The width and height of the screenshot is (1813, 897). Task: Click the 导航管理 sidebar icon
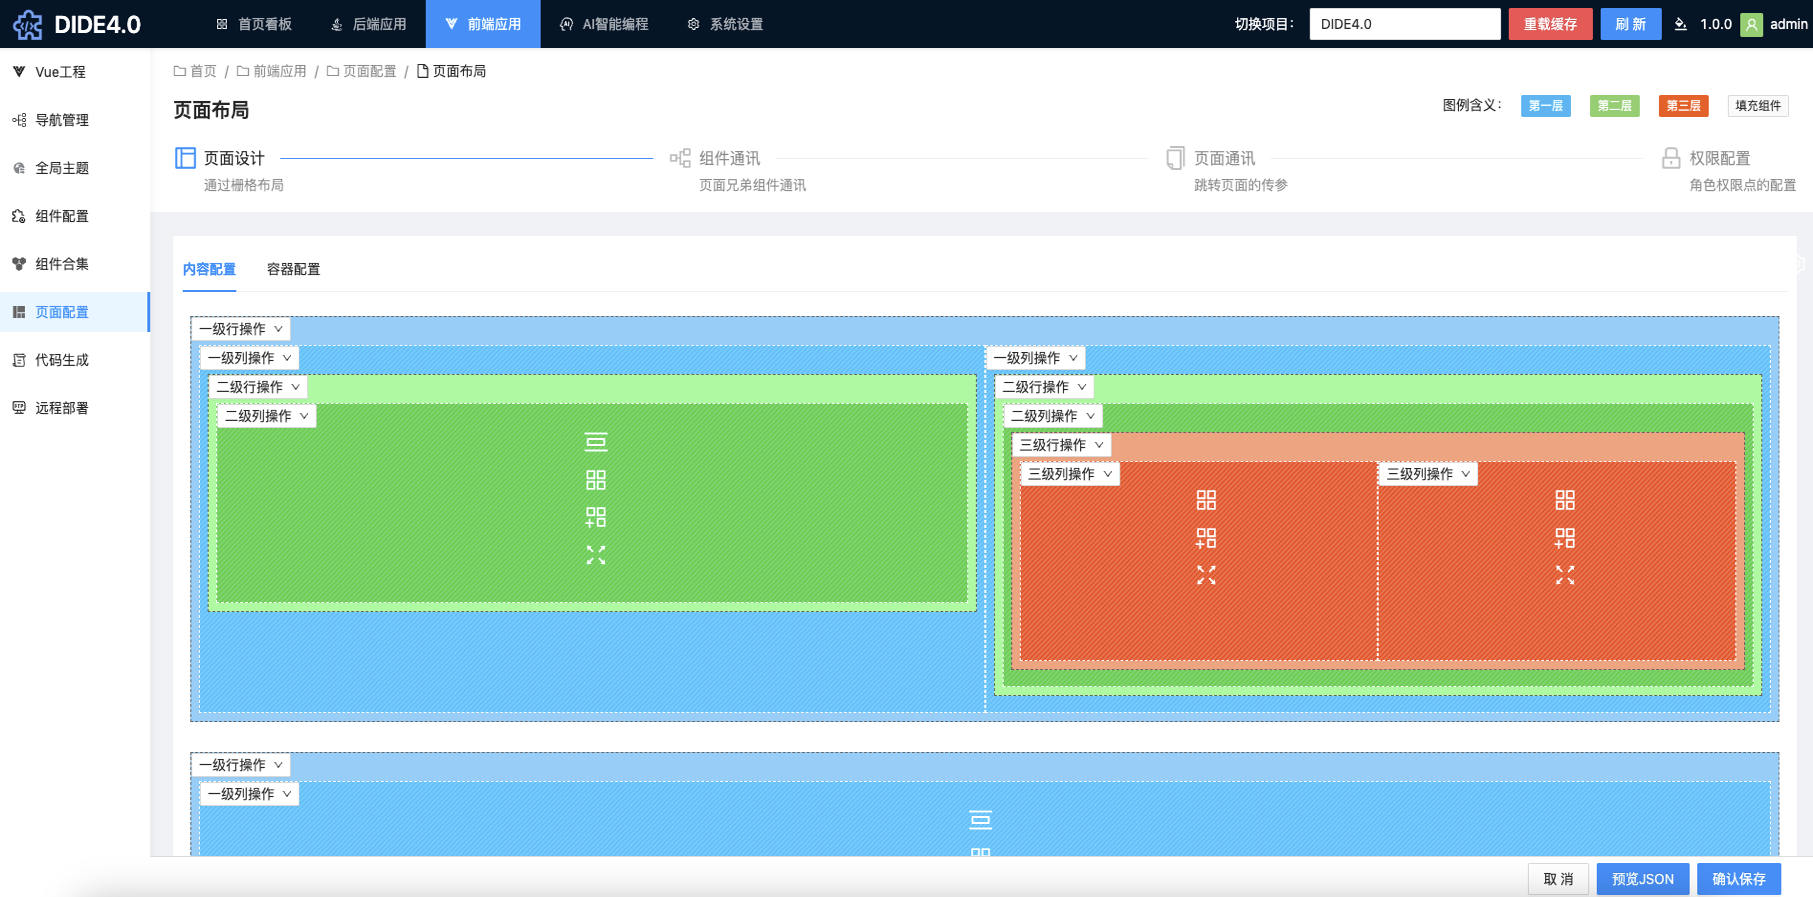(x=19, y=120)
